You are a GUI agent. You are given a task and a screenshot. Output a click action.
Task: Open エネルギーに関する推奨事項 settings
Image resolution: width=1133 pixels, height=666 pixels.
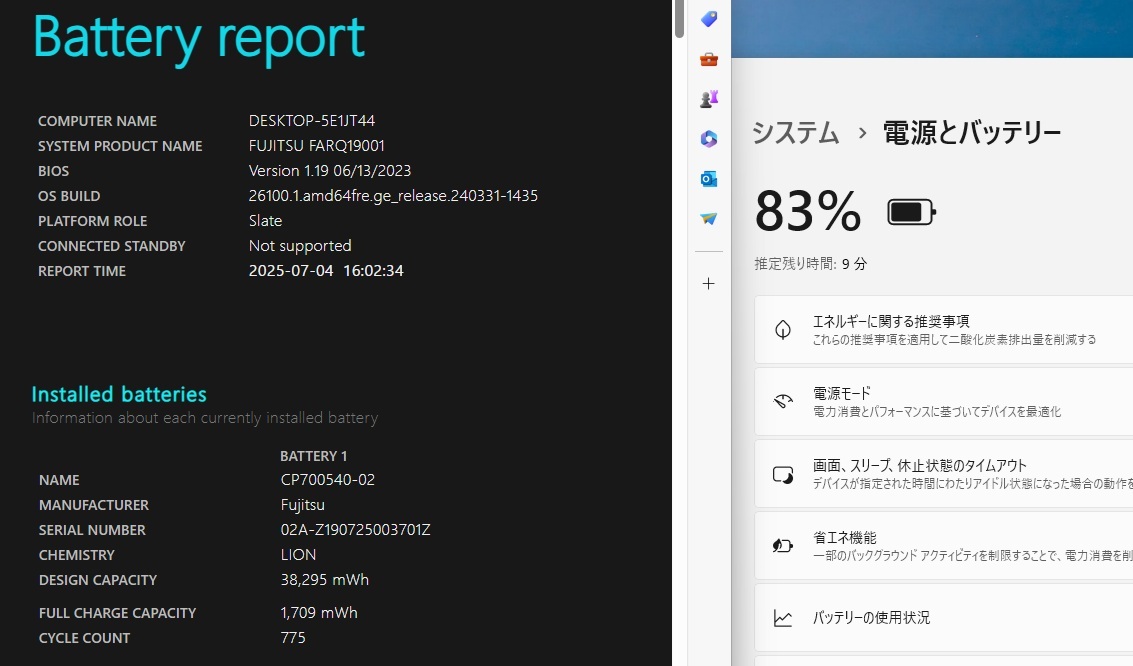tap(944, 329)
